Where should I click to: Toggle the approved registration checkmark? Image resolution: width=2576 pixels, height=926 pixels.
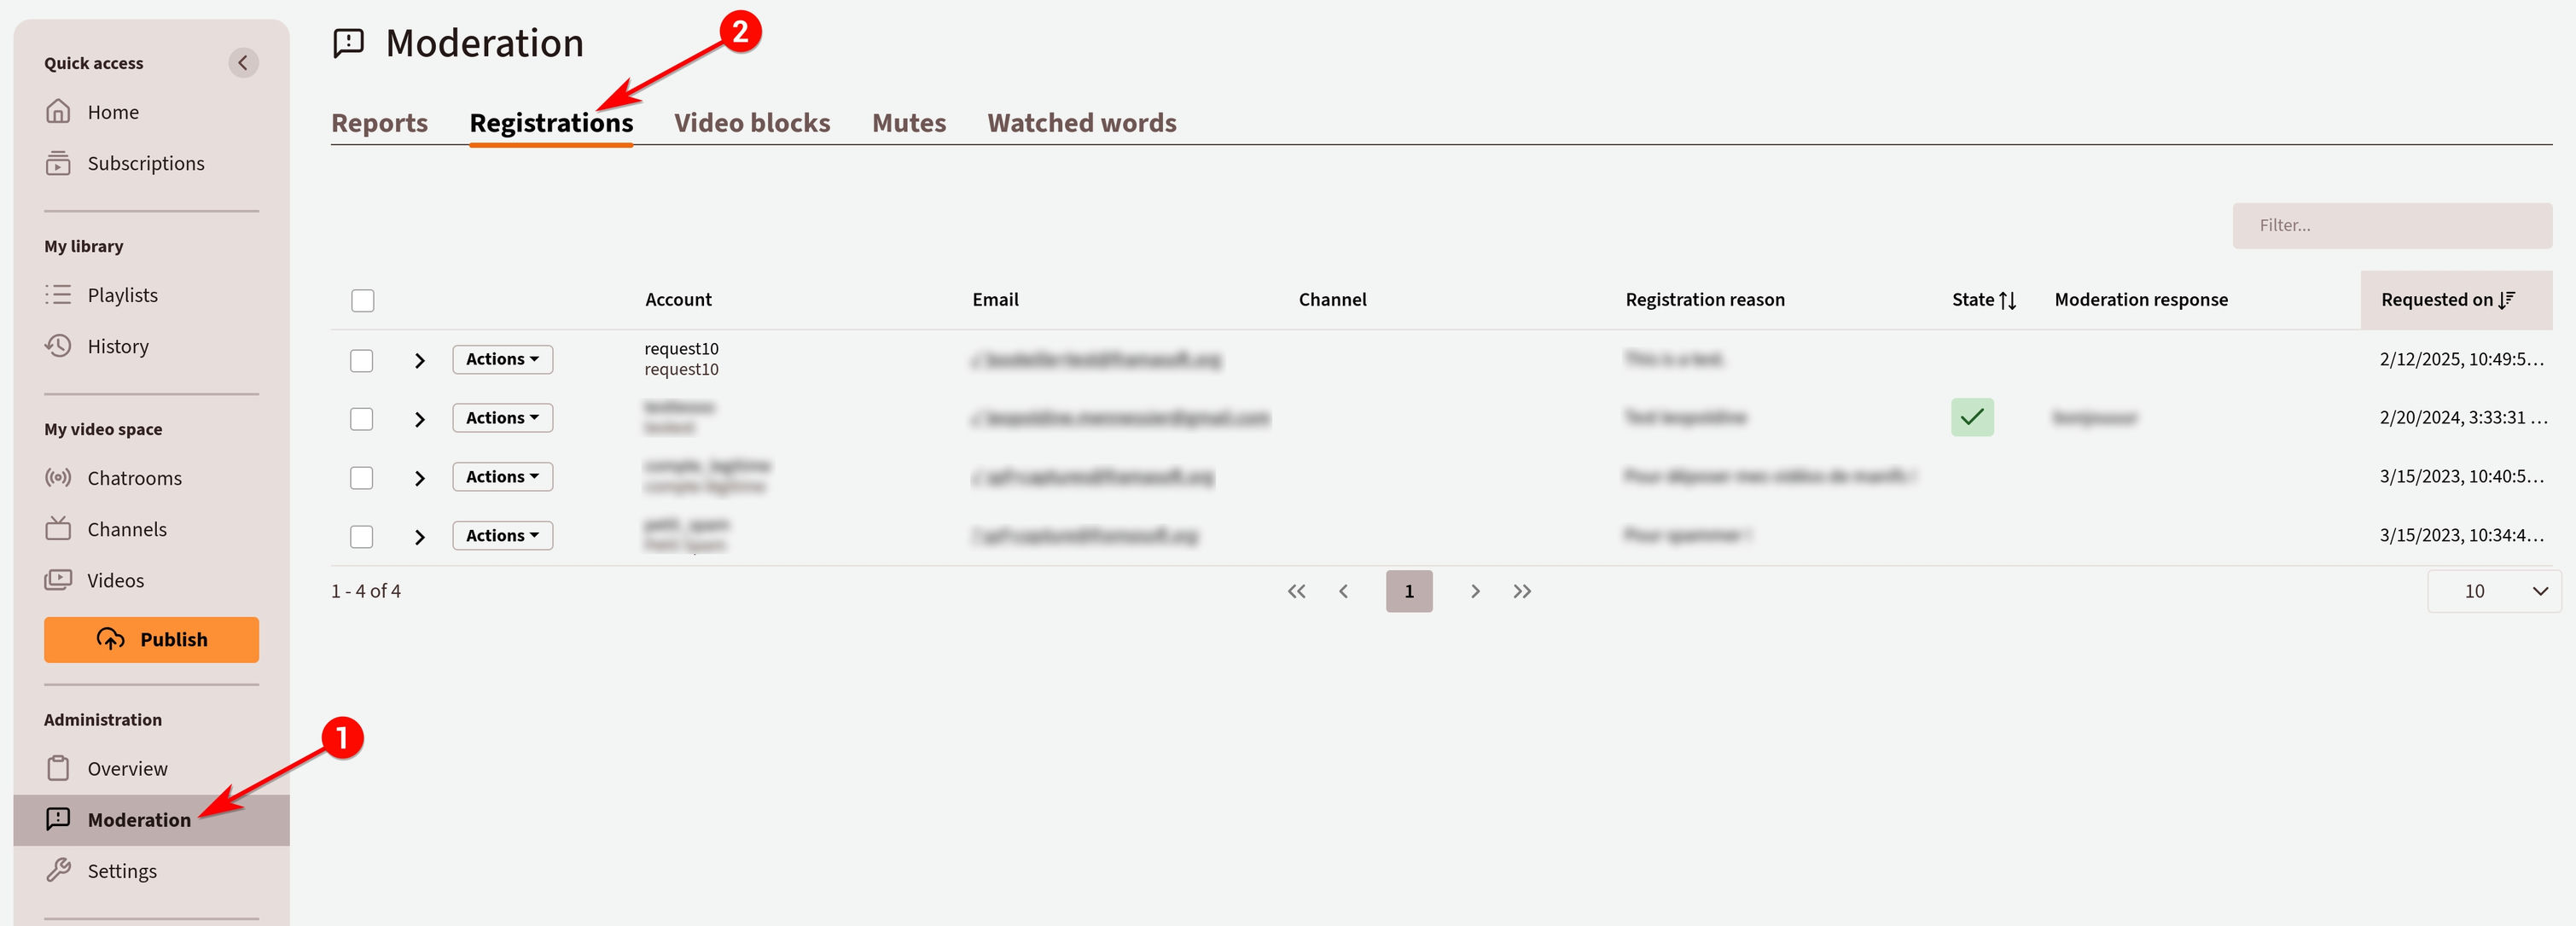(1971, 416)
